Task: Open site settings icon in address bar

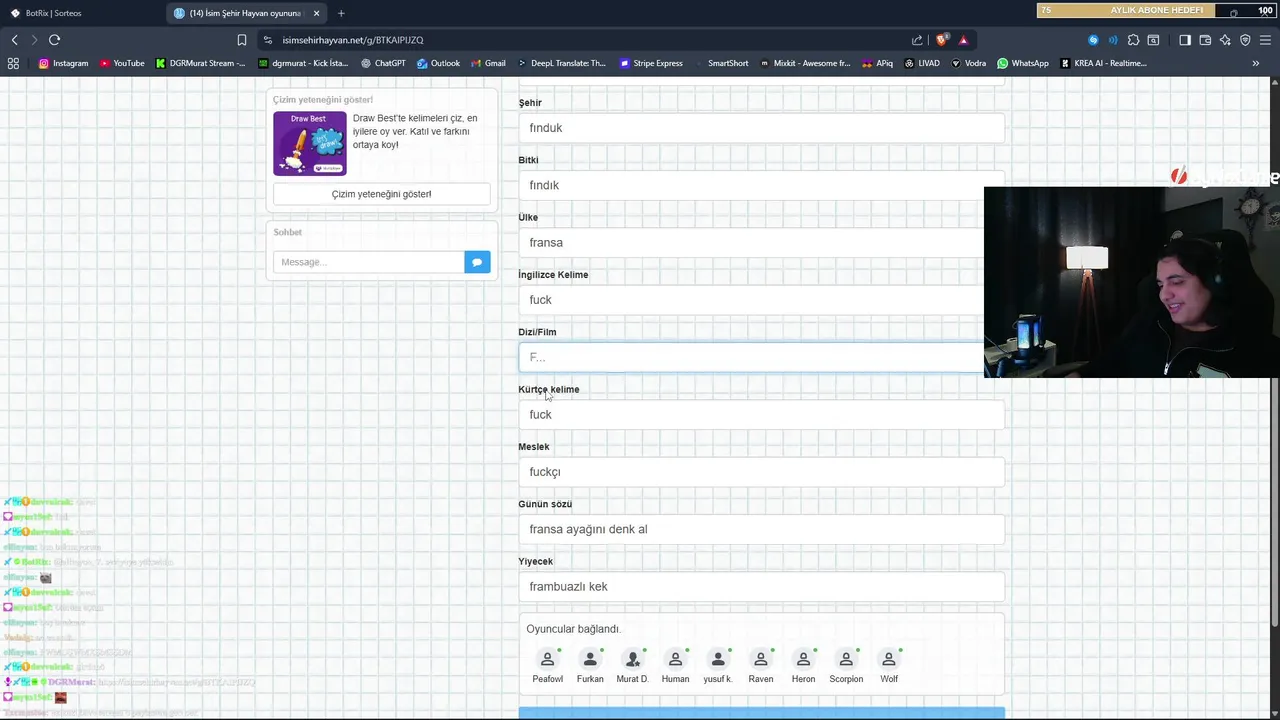Action: [x=267, y=40]
